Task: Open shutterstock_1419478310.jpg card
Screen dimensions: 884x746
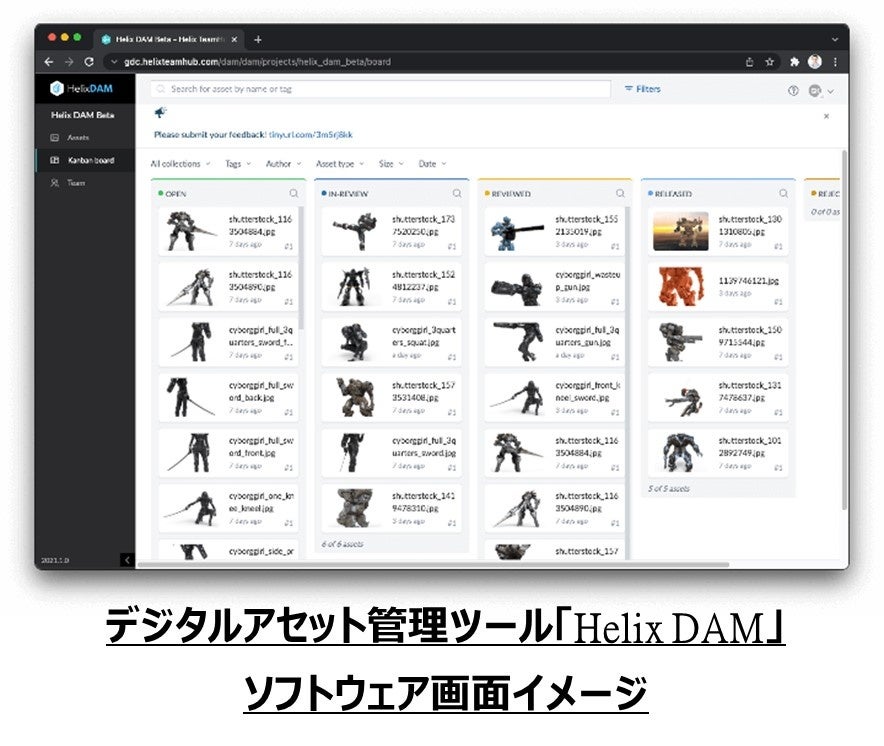Action: (391, 508)
